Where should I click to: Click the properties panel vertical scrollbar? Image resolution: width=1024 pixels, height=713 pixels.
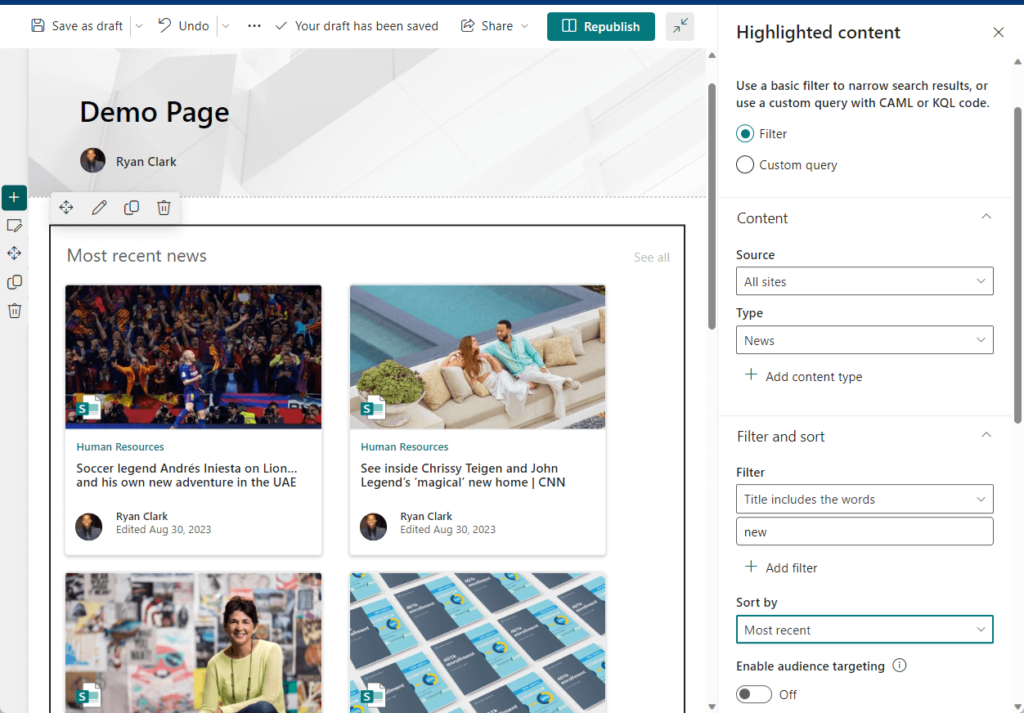click(1017, 264)
